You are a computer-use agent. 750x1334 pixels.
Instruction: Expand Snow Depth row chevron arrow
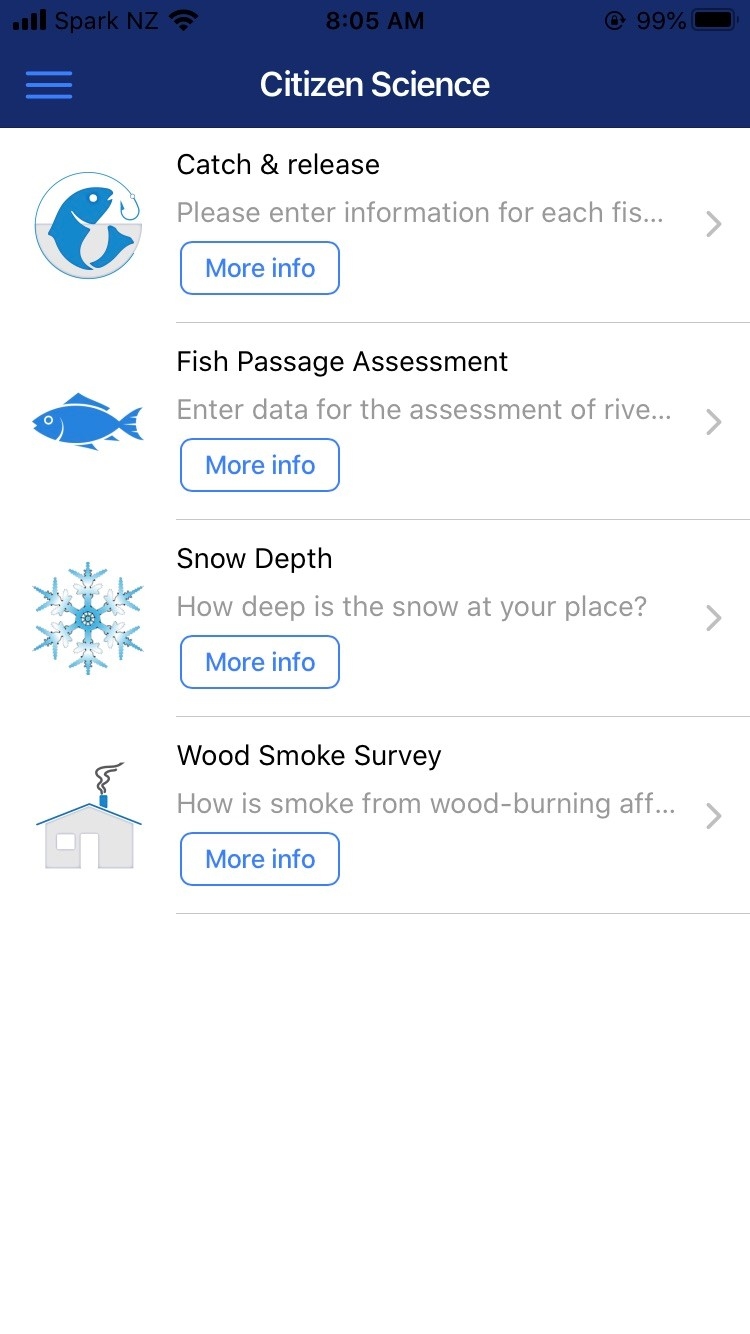[x=713, y=618]
